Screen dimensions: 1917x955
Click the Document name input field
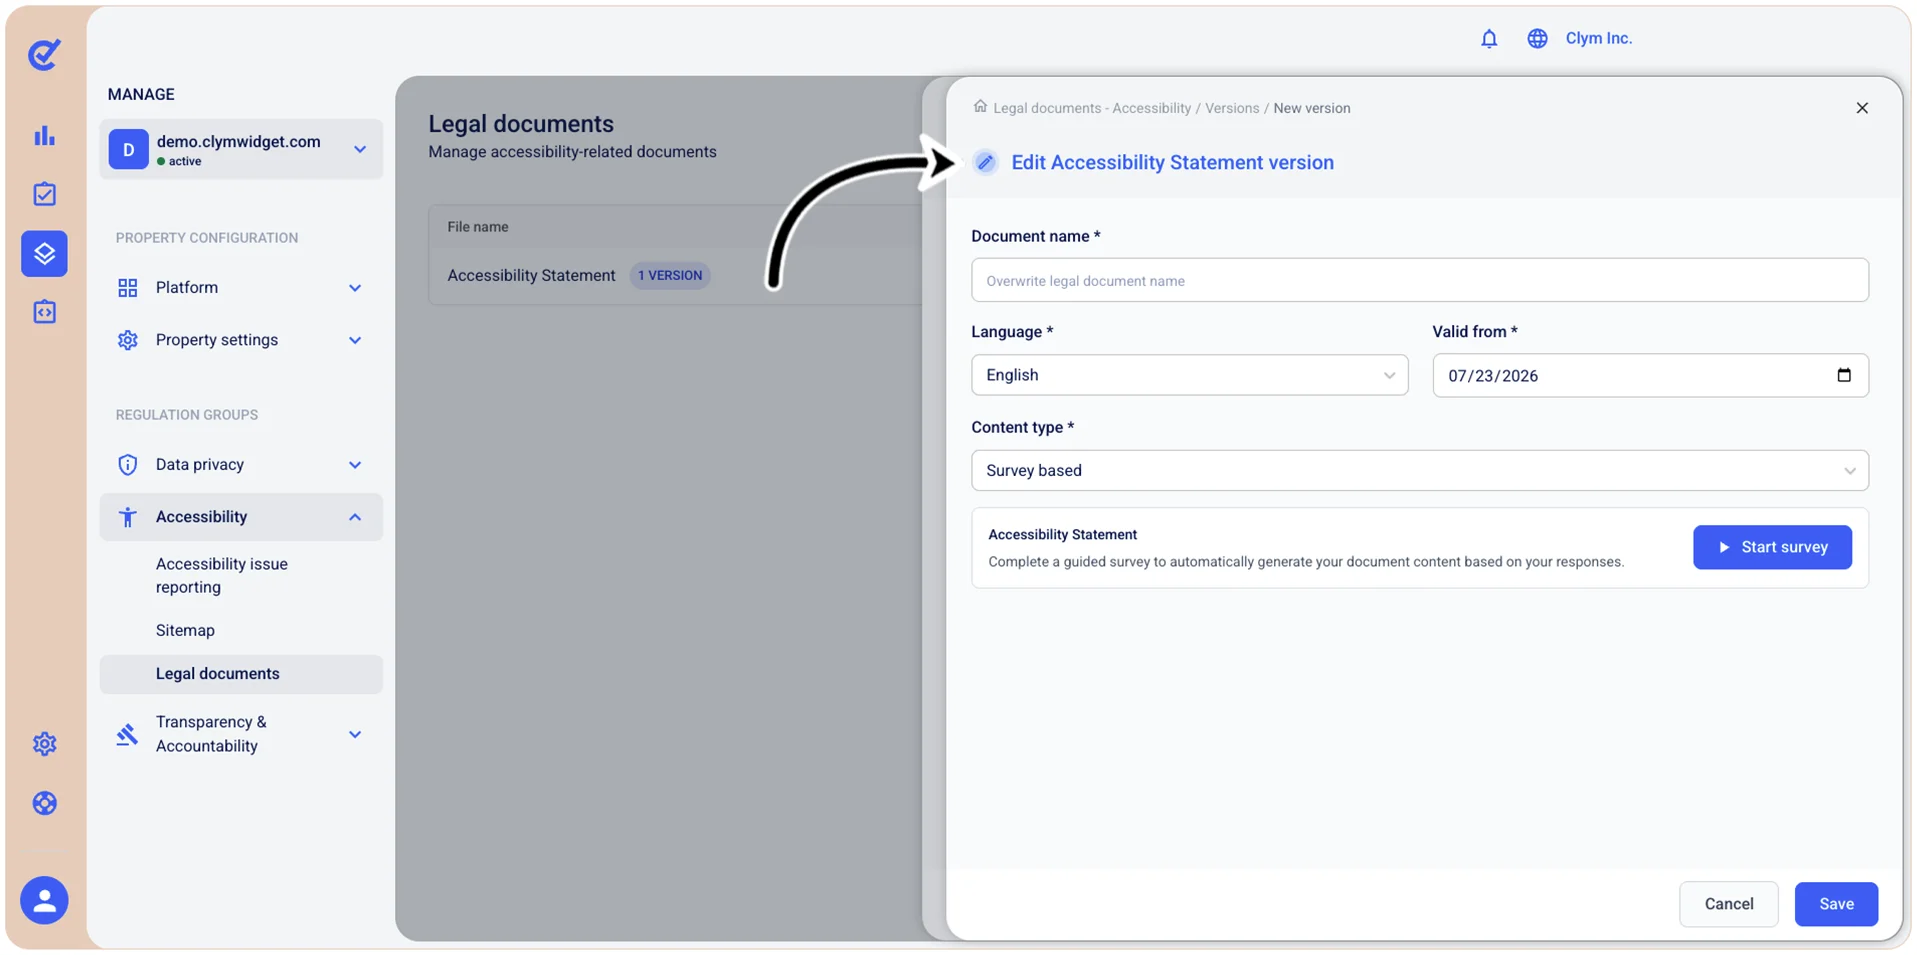(x=1419, y=280)
